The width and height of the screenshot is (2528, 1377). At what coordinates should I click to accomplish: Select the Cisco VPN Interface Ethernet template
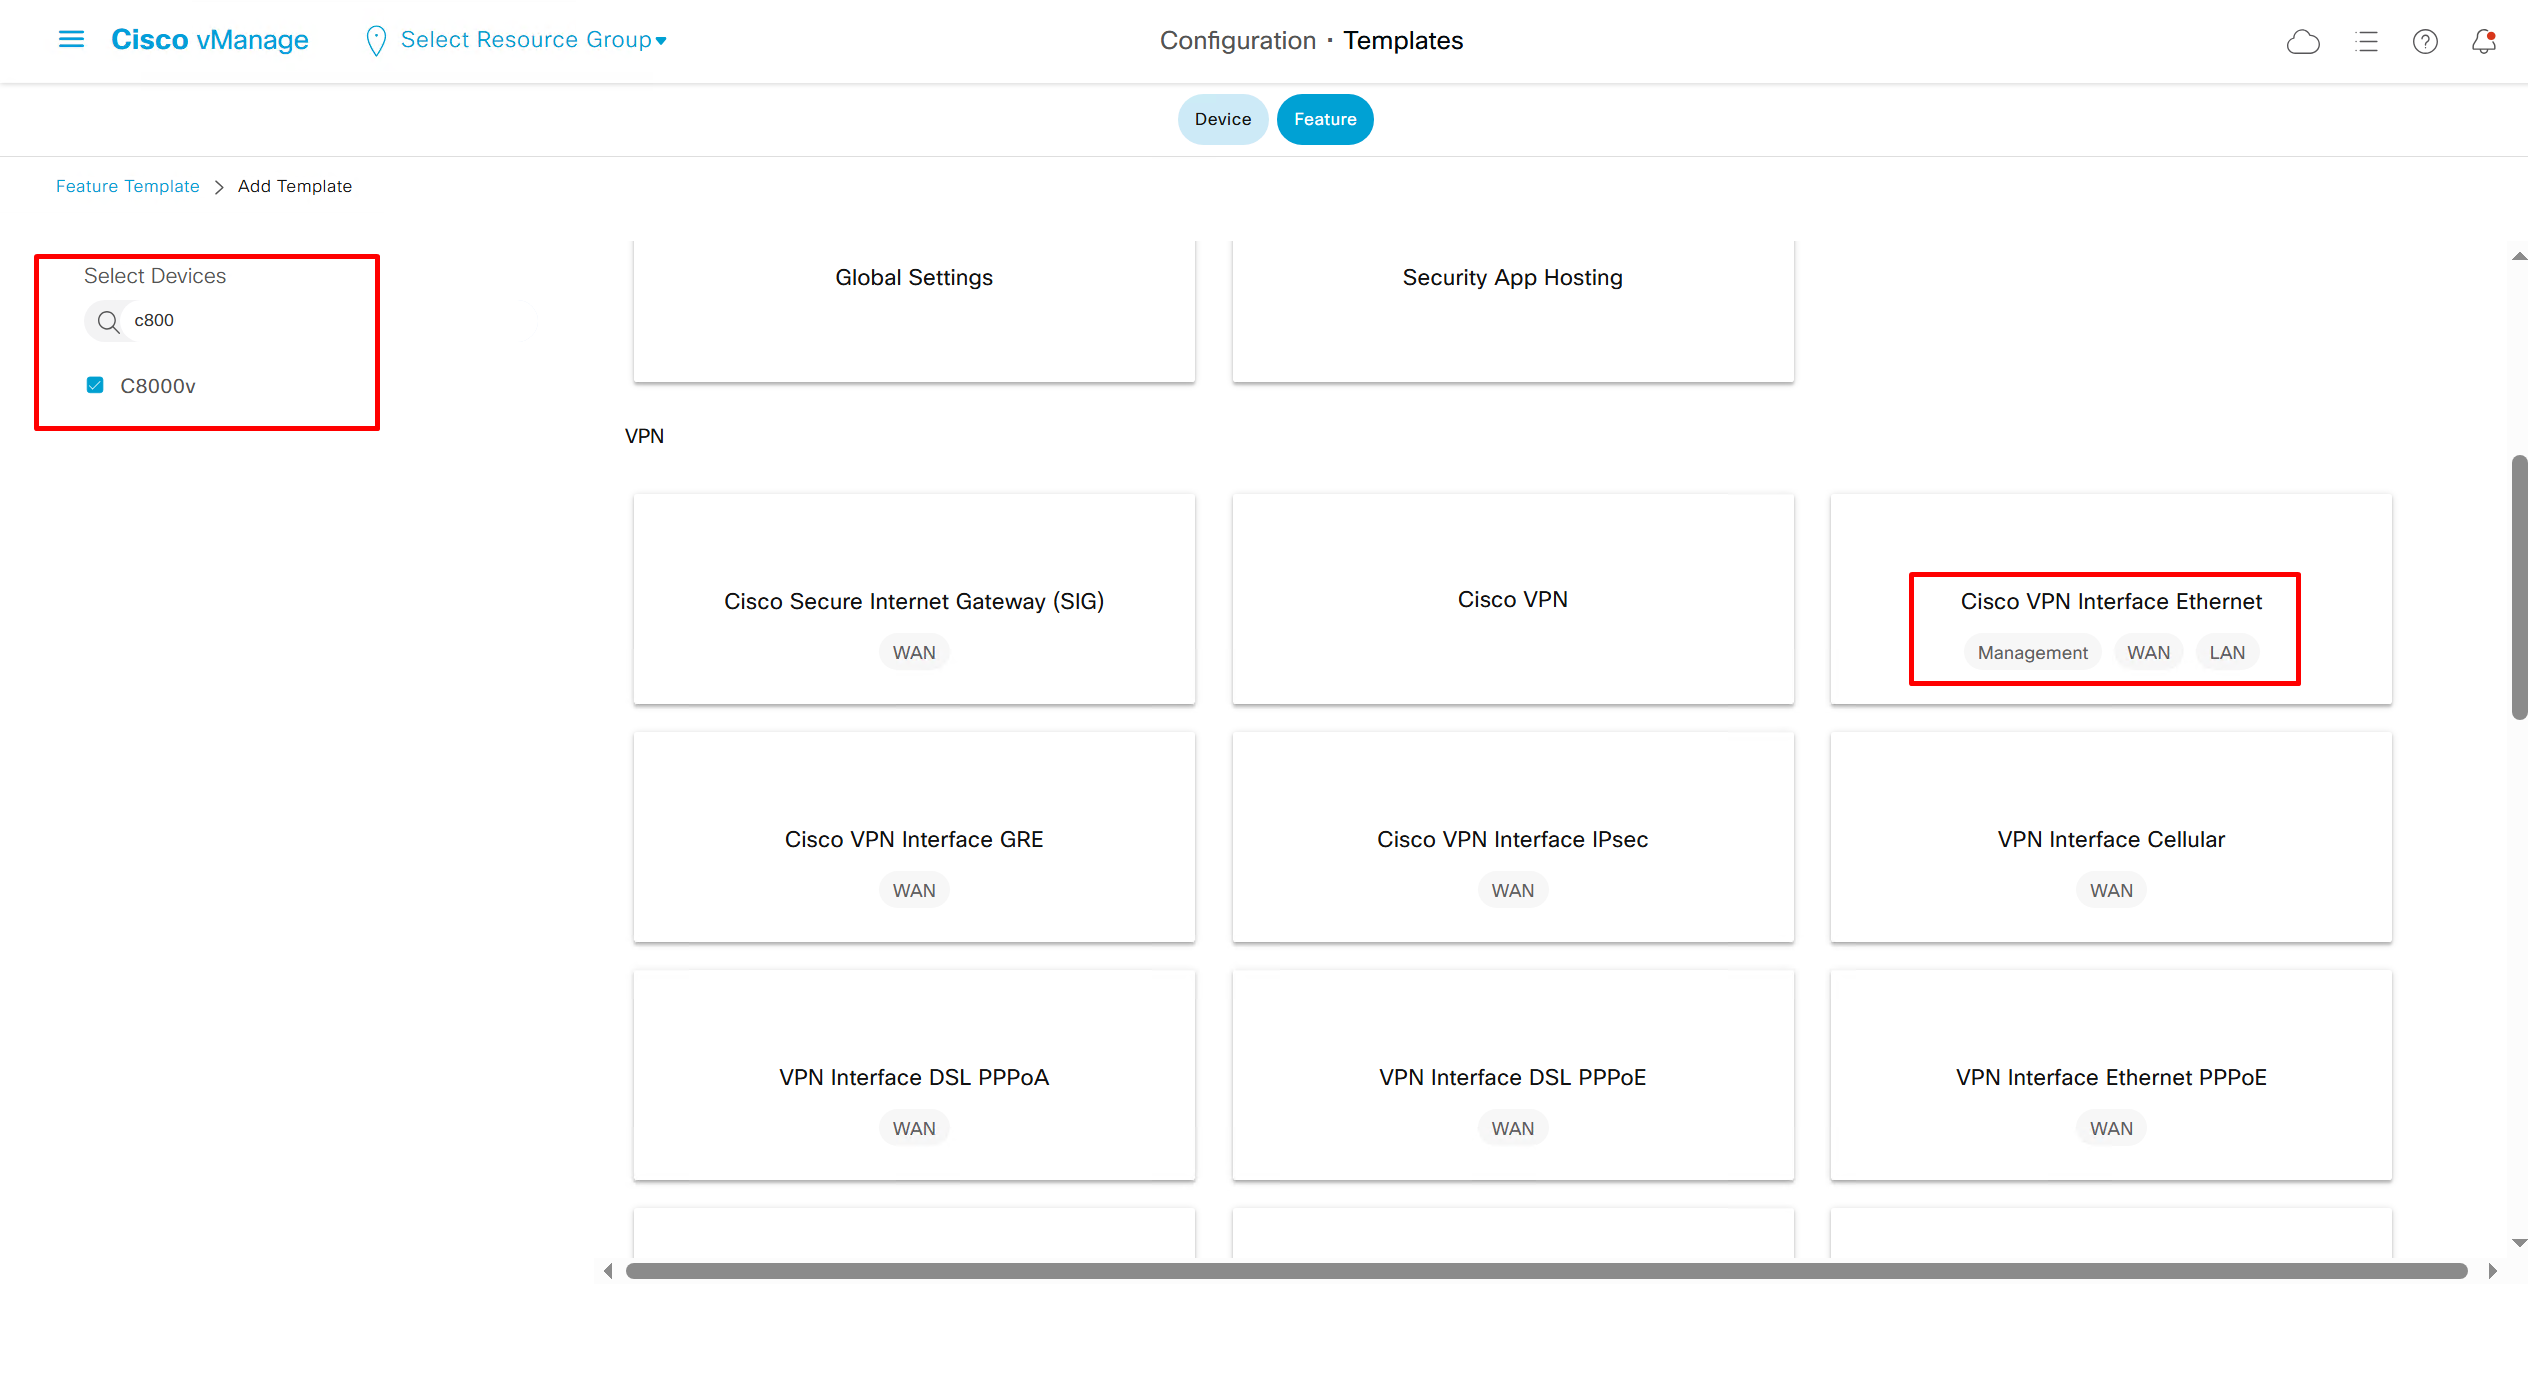(x=2110, y=601)
